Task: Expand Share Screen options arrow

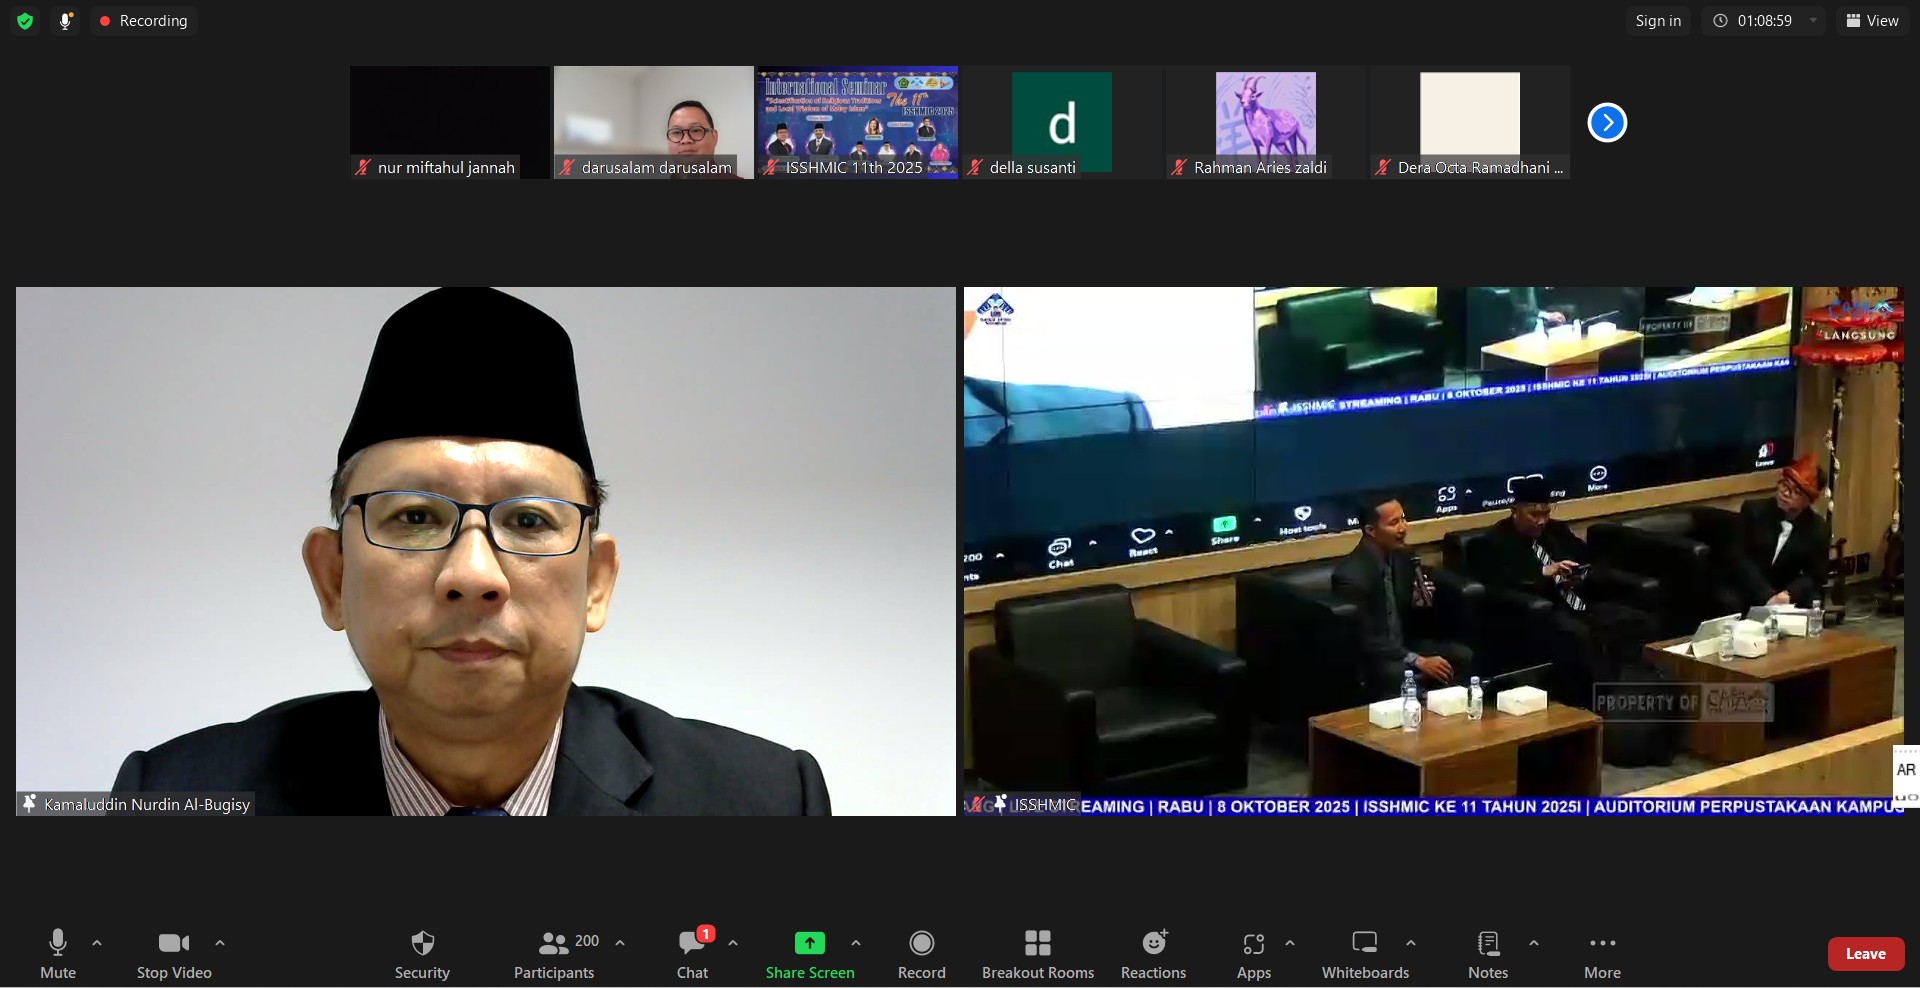Action: (856, 943)
